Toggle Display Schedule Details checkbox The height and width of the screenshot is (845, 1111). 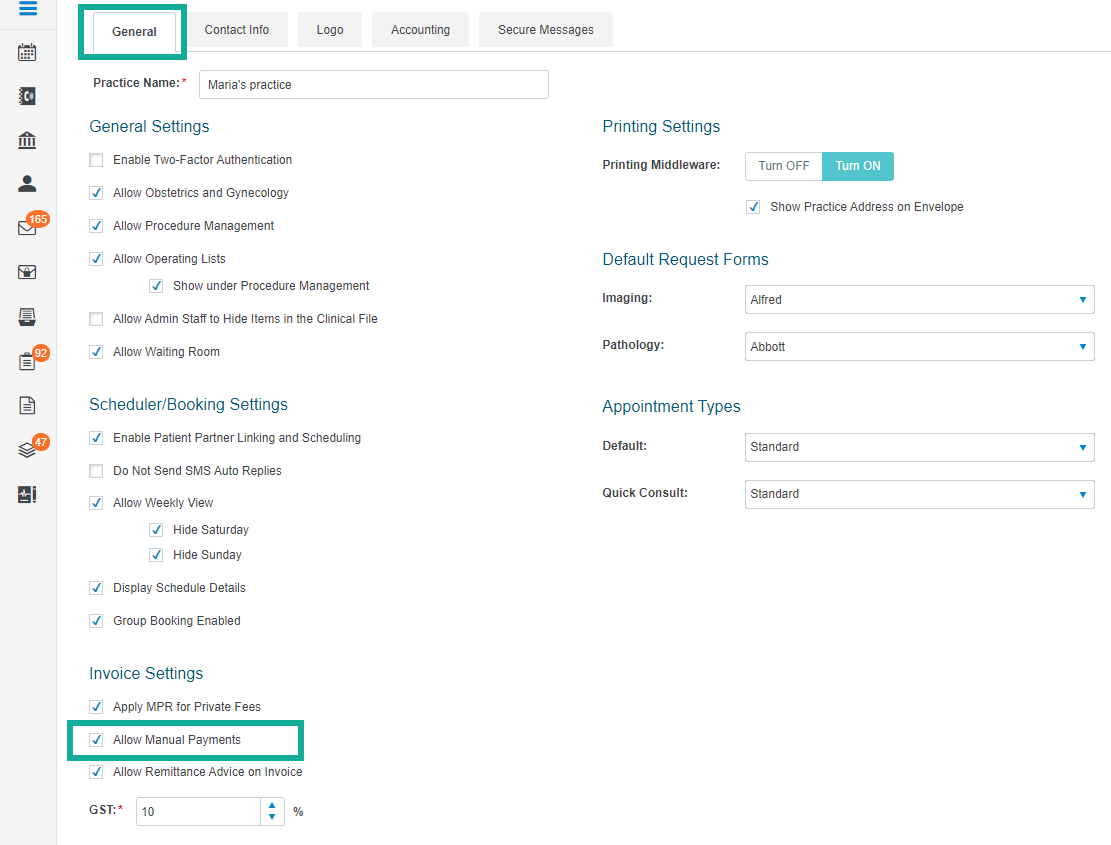click(96, 588)
